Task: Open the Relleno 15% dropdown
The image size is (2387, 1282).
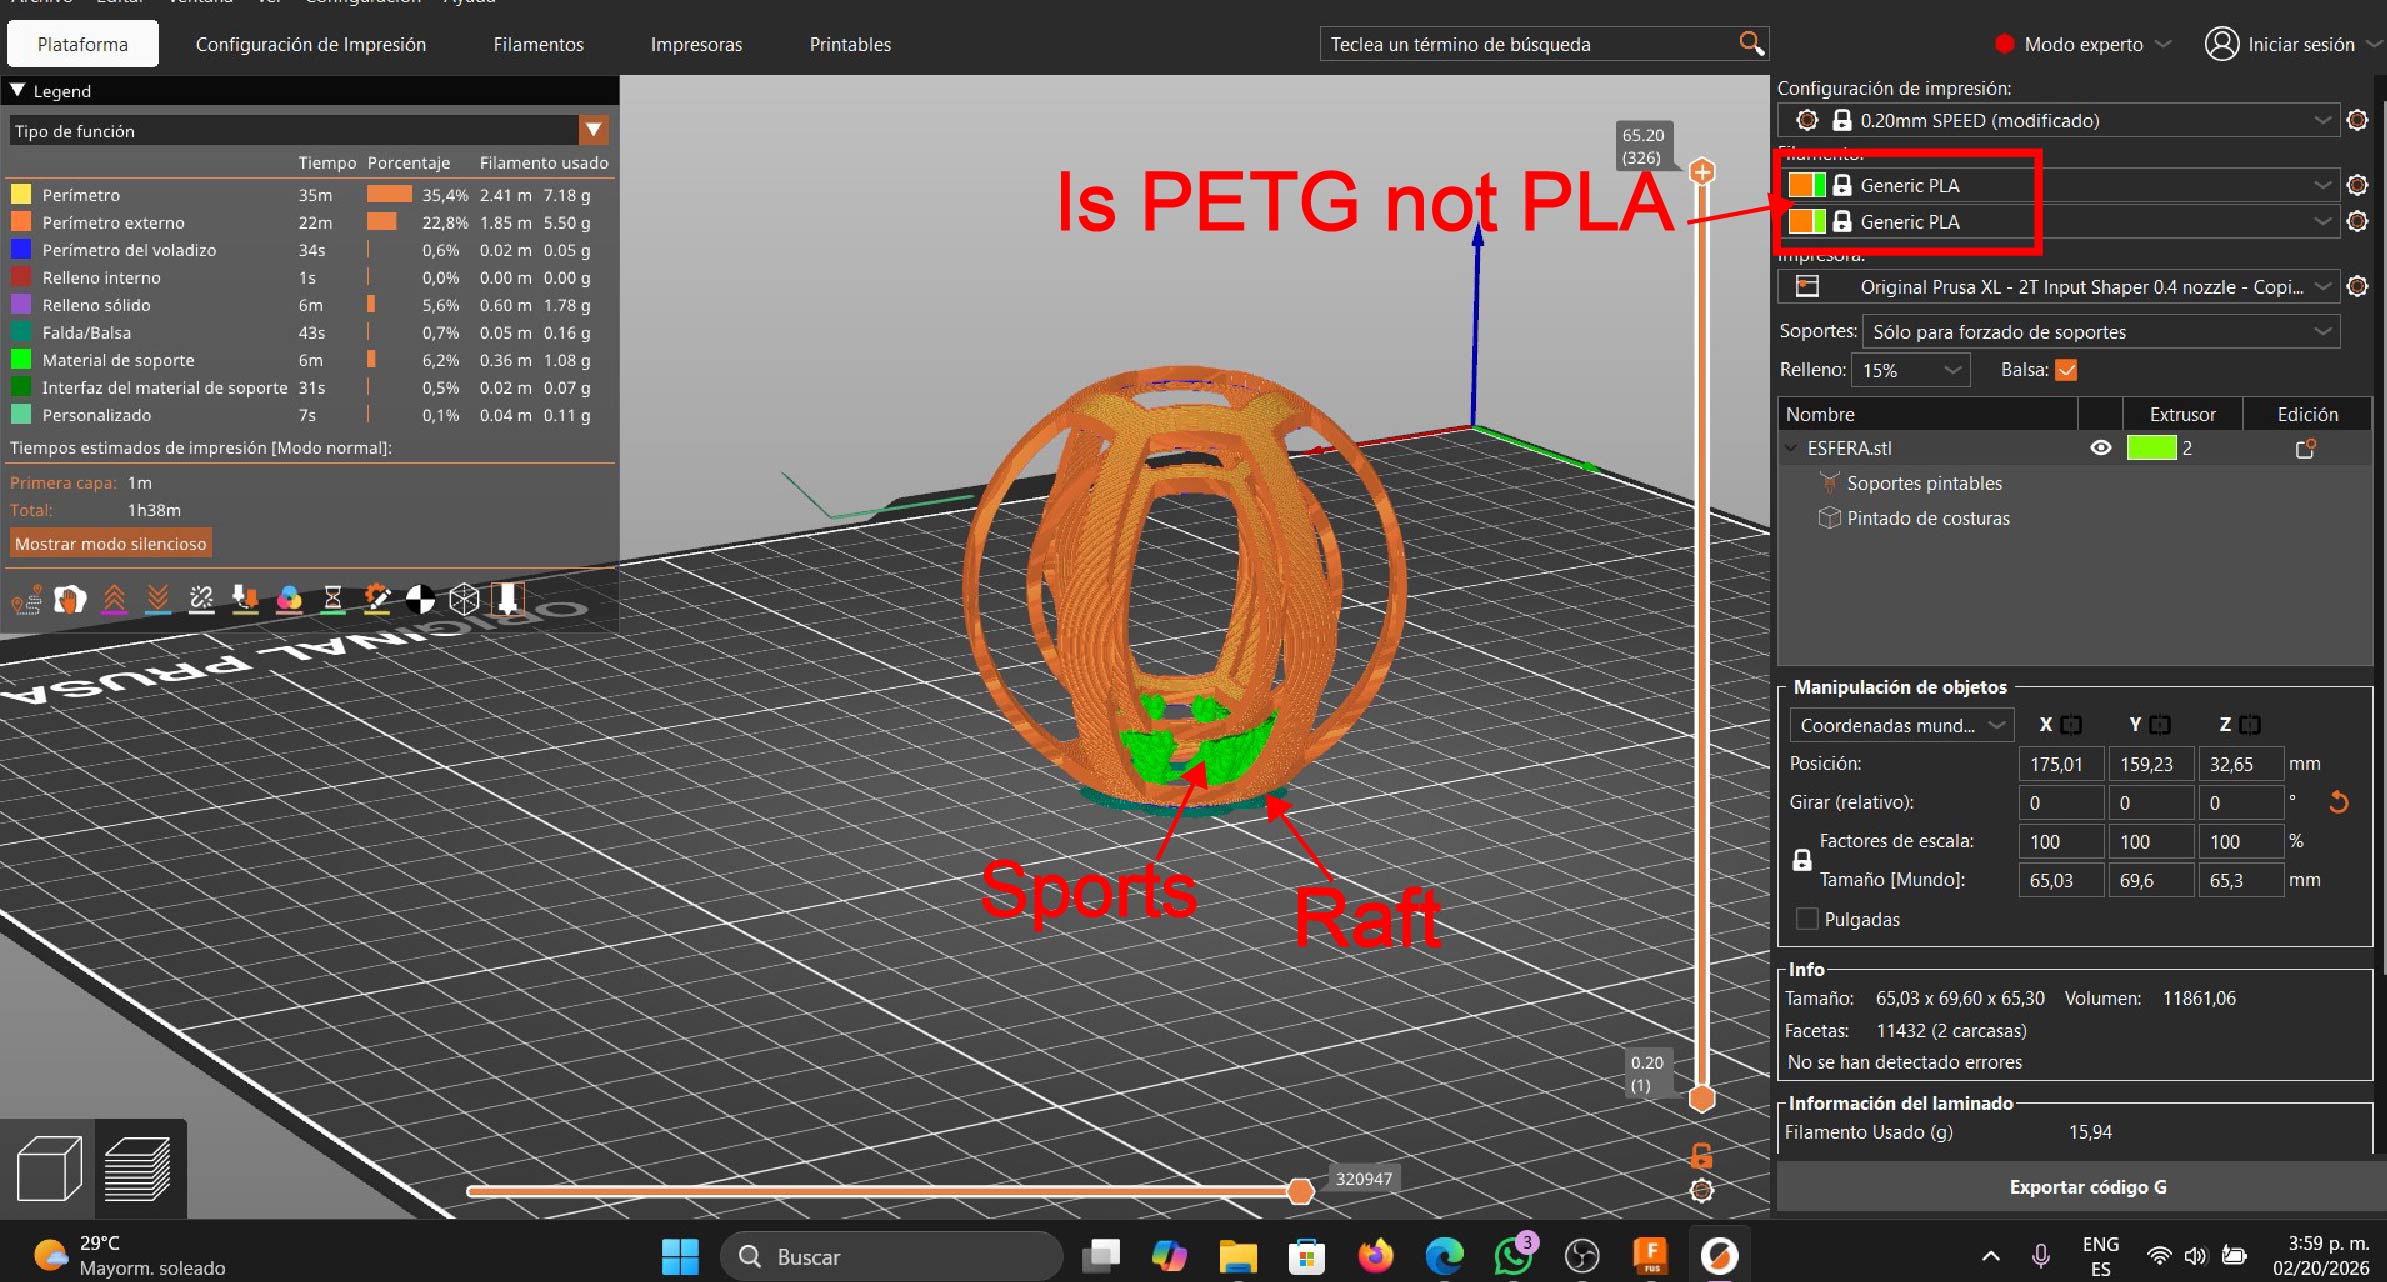Action: click(1910, 370)
